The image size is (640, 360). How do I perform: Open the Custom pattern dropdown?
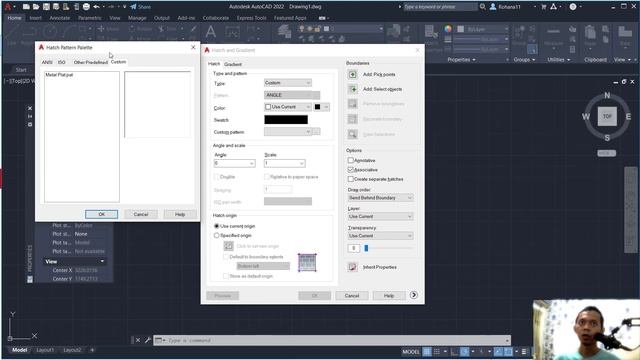(x=288, y=132)
